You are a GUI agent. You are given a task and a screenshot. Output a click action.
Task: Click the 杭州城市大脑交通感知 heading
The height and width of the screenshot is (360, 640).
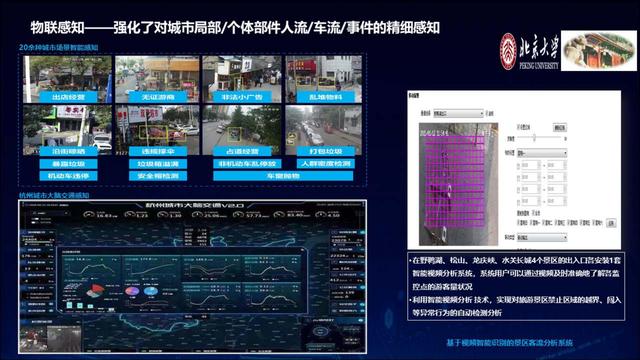[54, 195]
